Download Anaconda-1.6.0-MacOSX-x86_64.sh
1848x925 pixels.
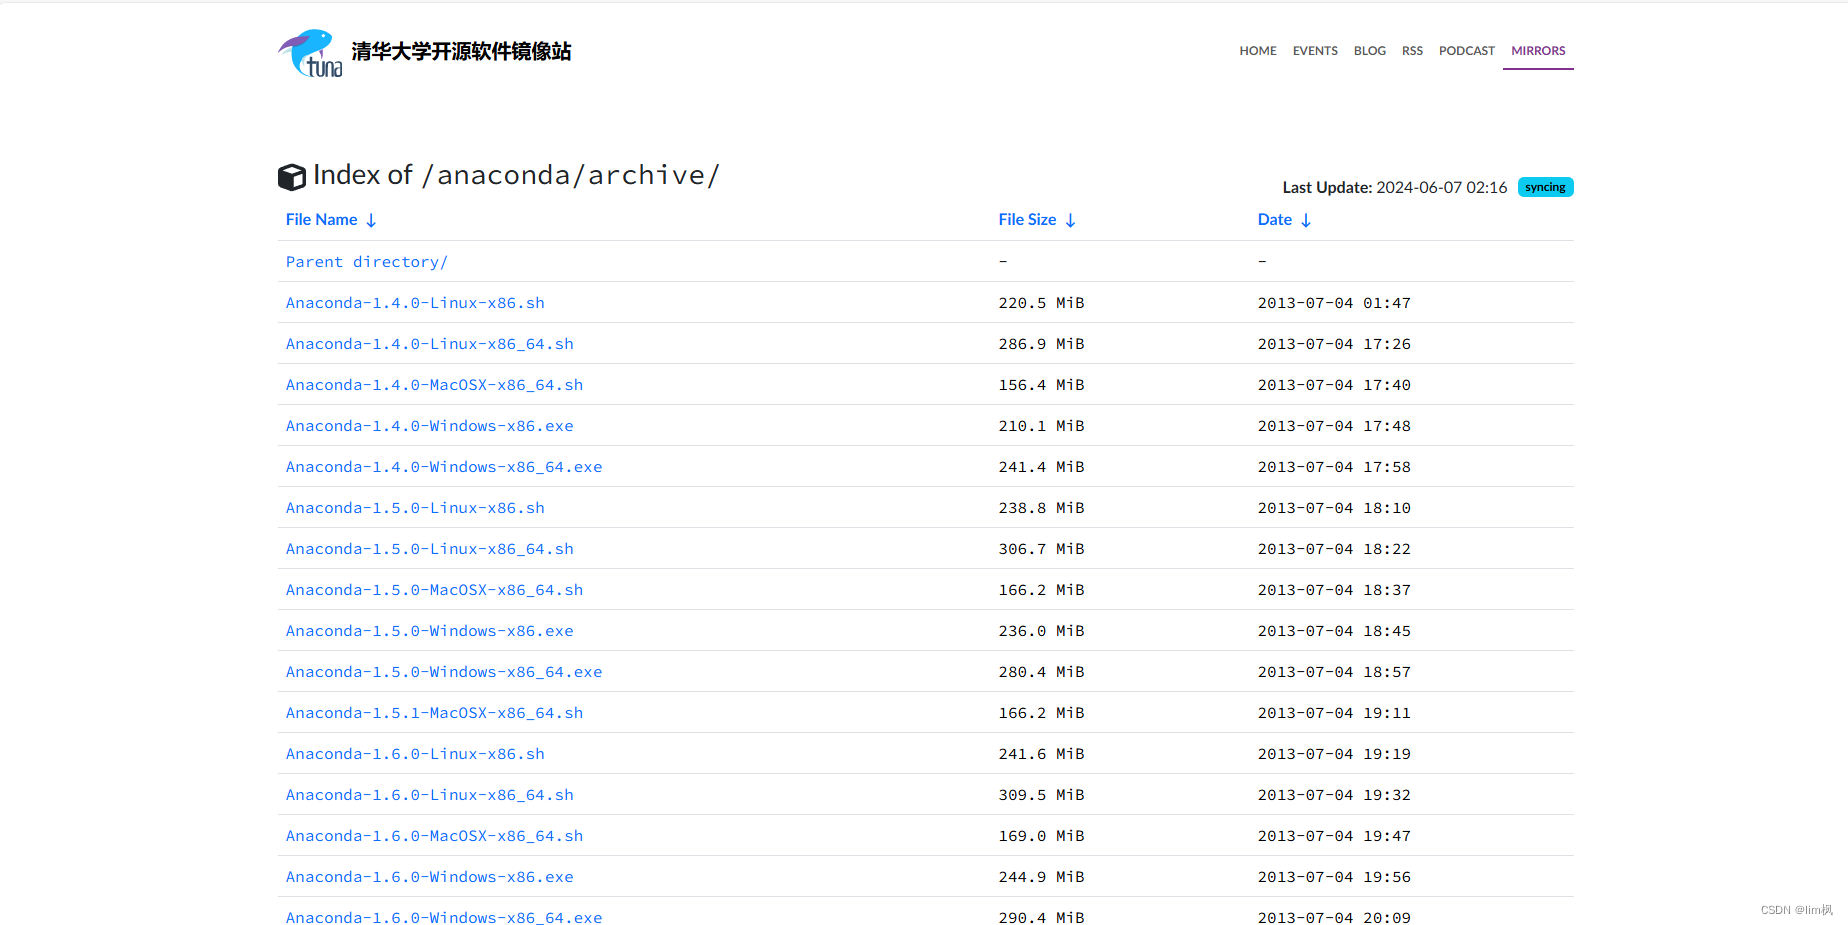pyautogui.click(x=434, y=836)
